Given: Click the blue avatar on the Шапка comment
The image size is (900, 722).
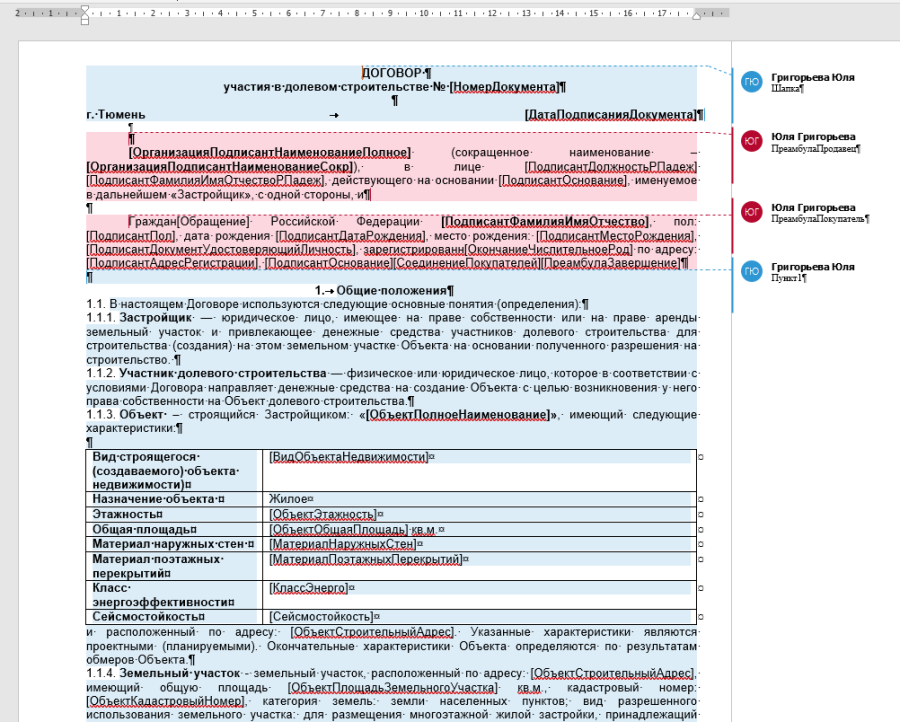Looking at the screenshot, I should coord(751,82).
